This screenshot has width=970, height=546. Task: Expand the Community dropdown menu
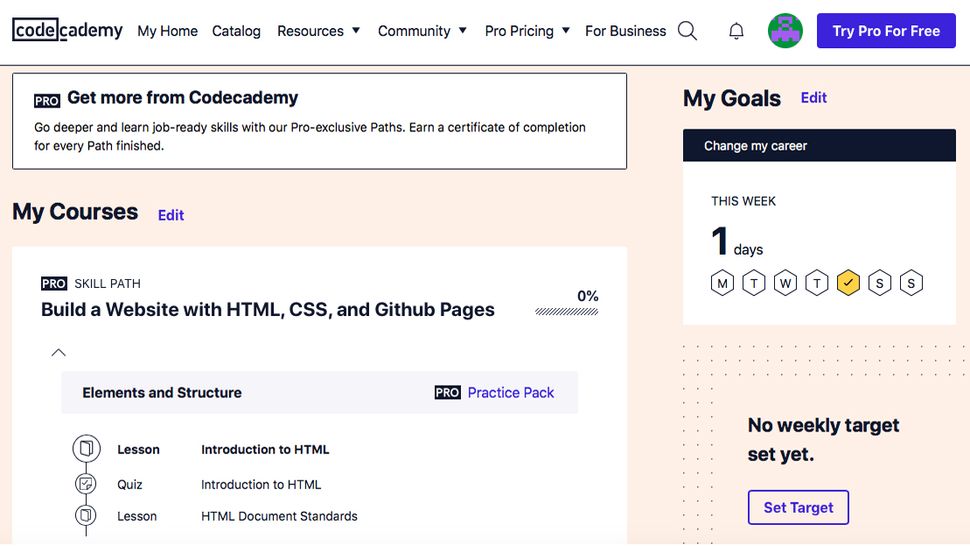coord(422,31)
